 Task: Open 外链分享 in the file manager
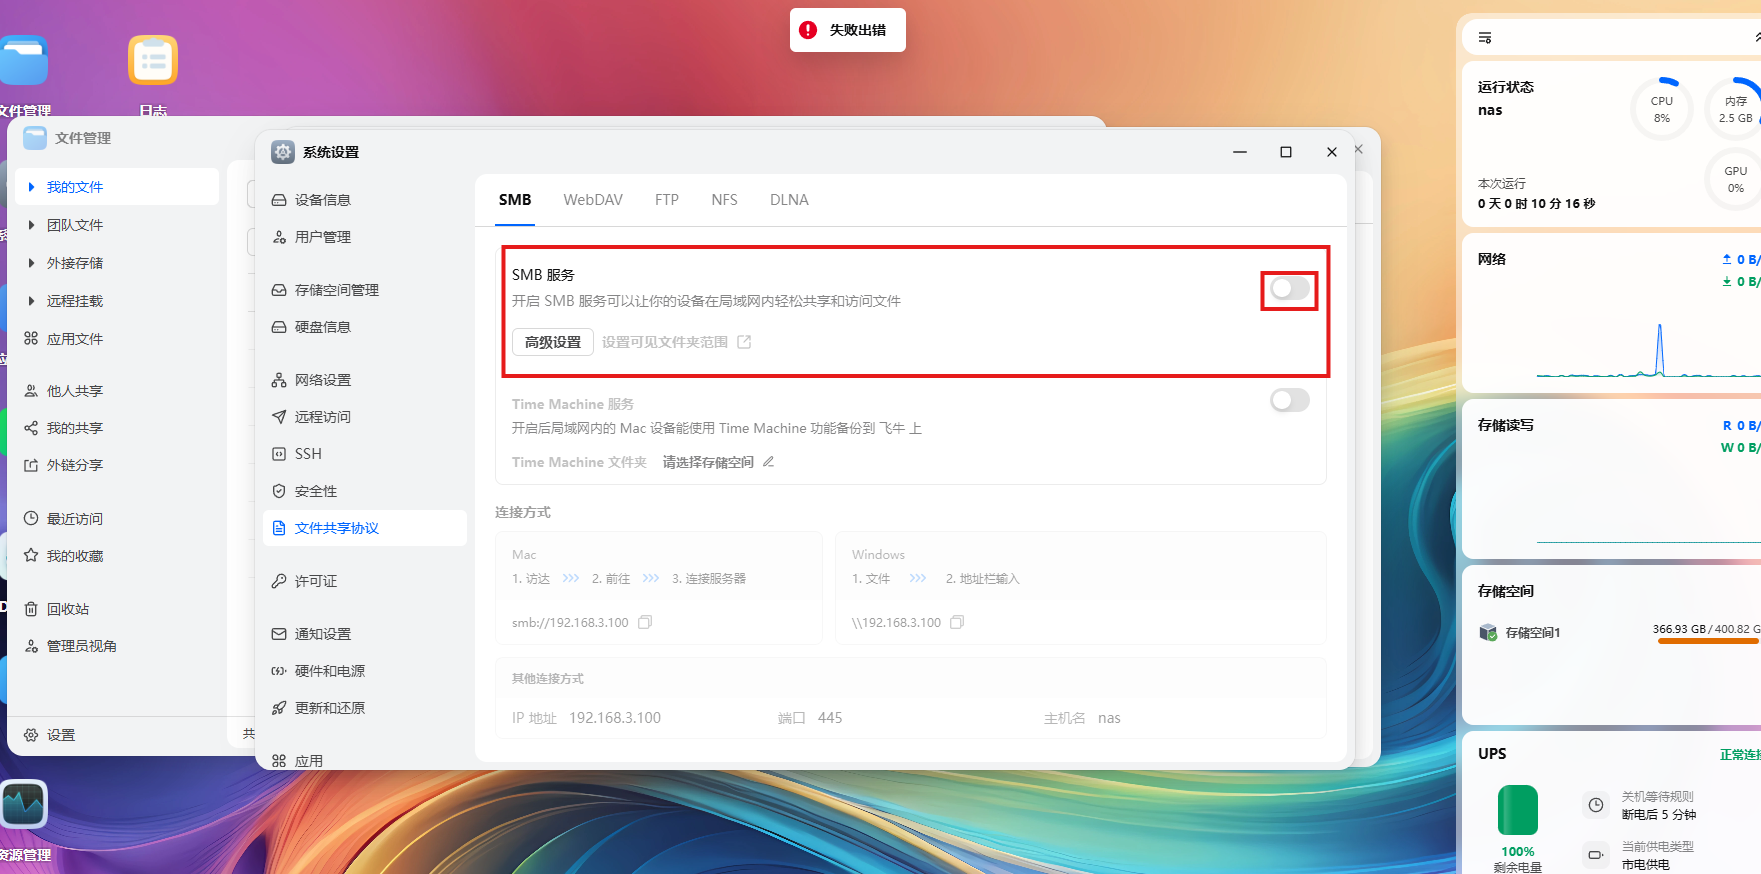point(117,465)
